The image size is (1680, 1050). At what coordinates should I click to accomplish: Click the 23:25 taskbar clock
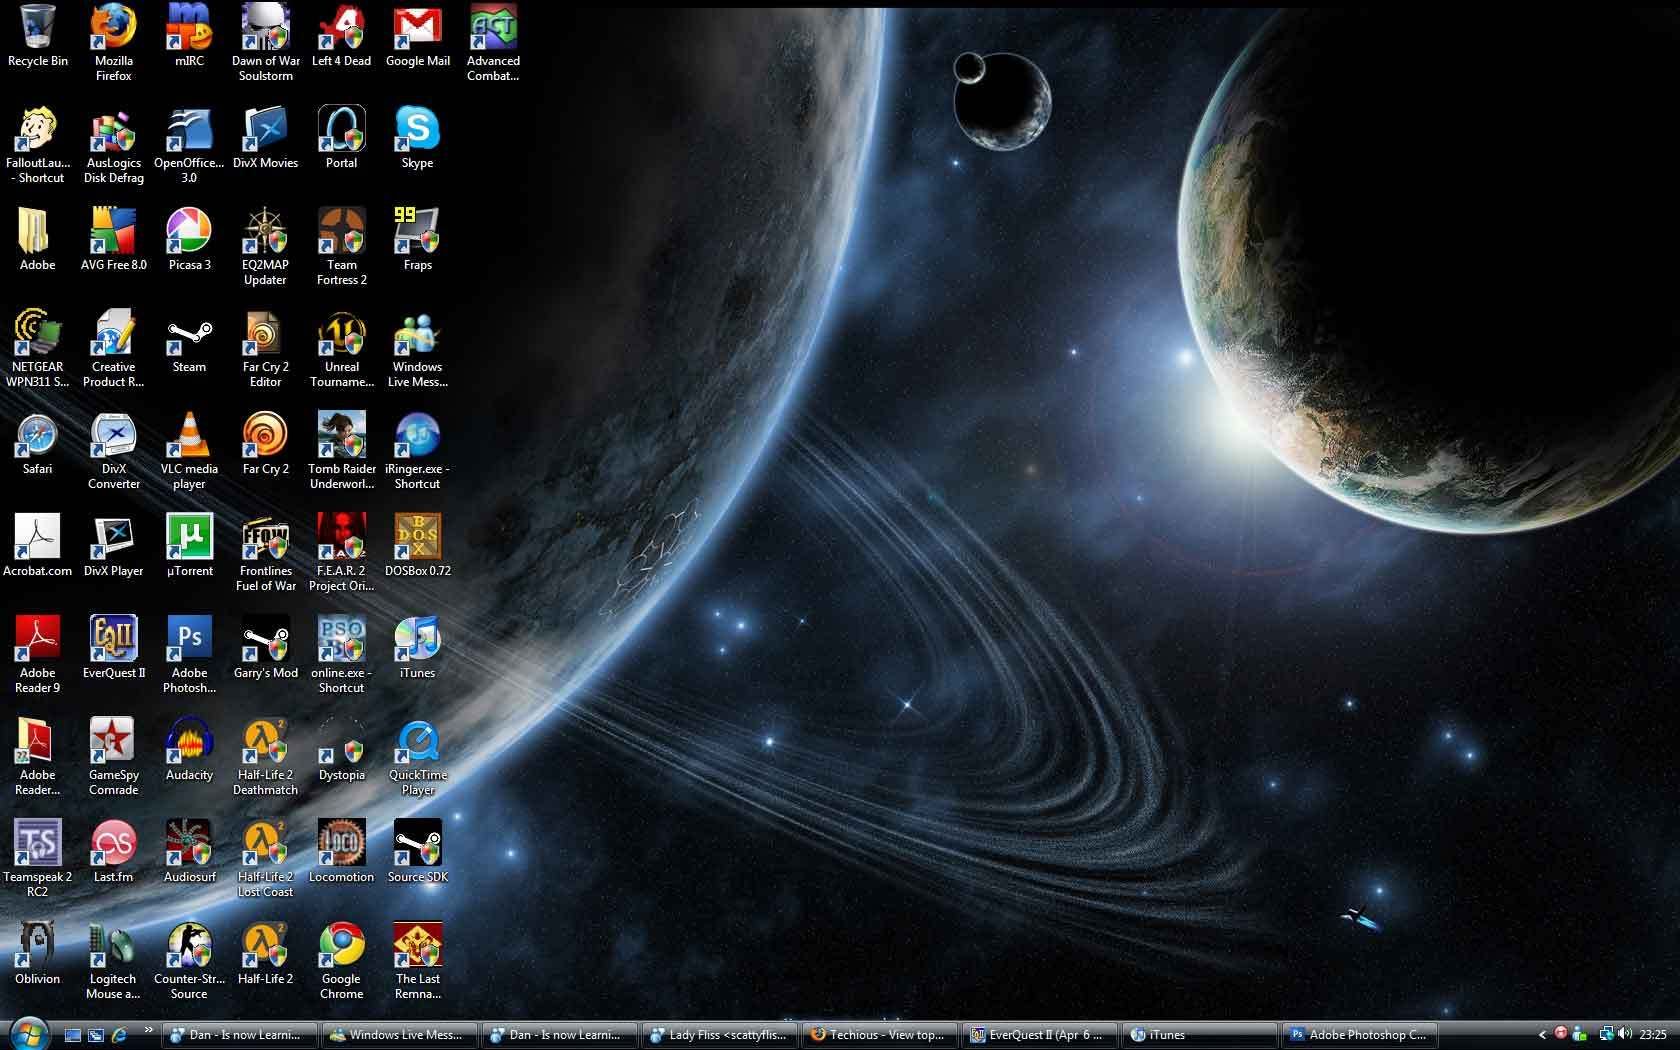coord(1653,1035)
